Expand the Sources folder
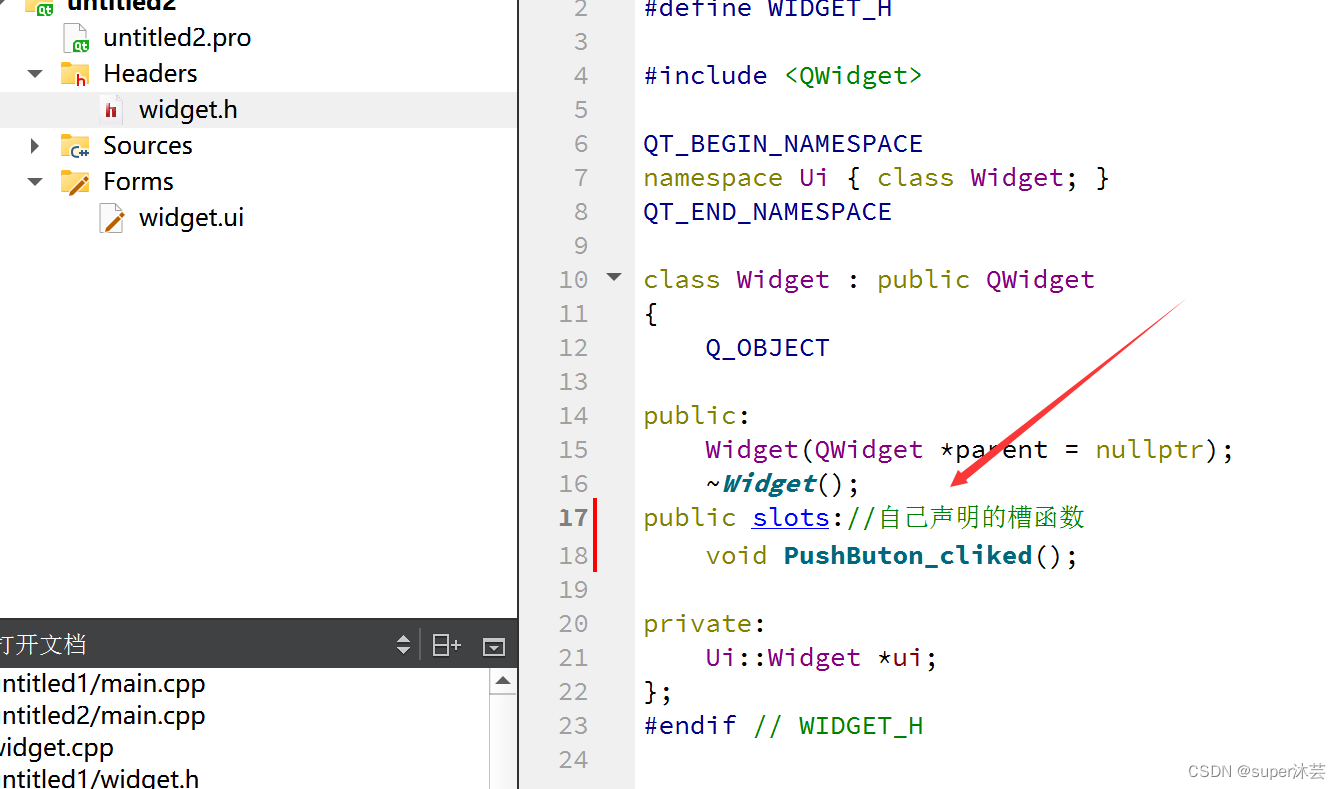Viewport: 1341px width, 789px height. click(x=36, y=146)
